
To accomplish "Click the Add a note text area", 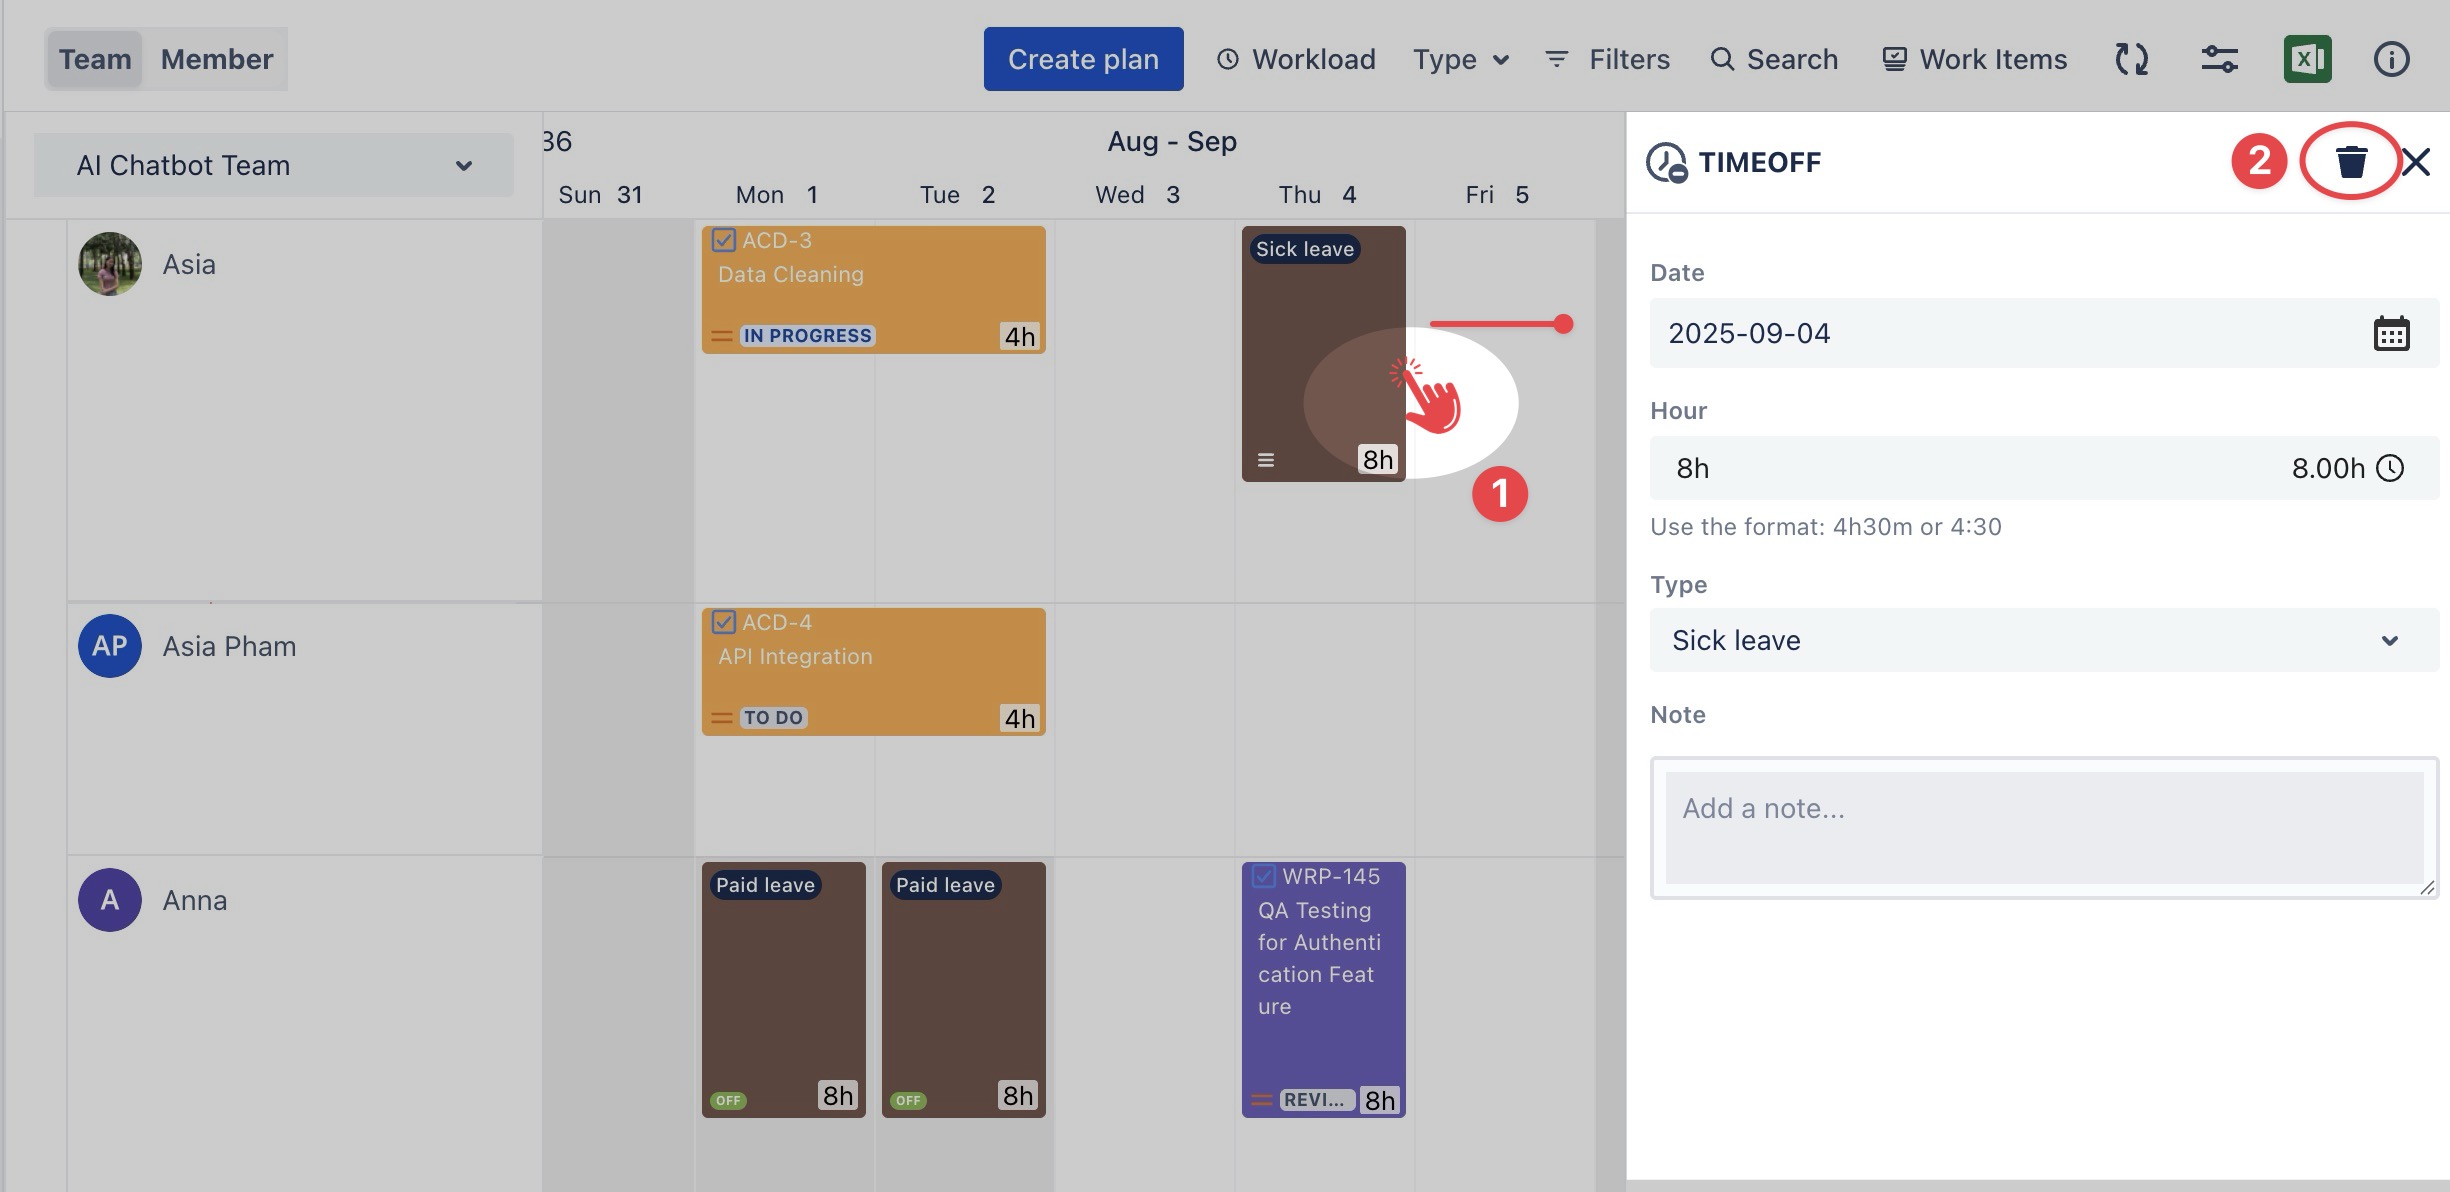I will pos(2043,826).
